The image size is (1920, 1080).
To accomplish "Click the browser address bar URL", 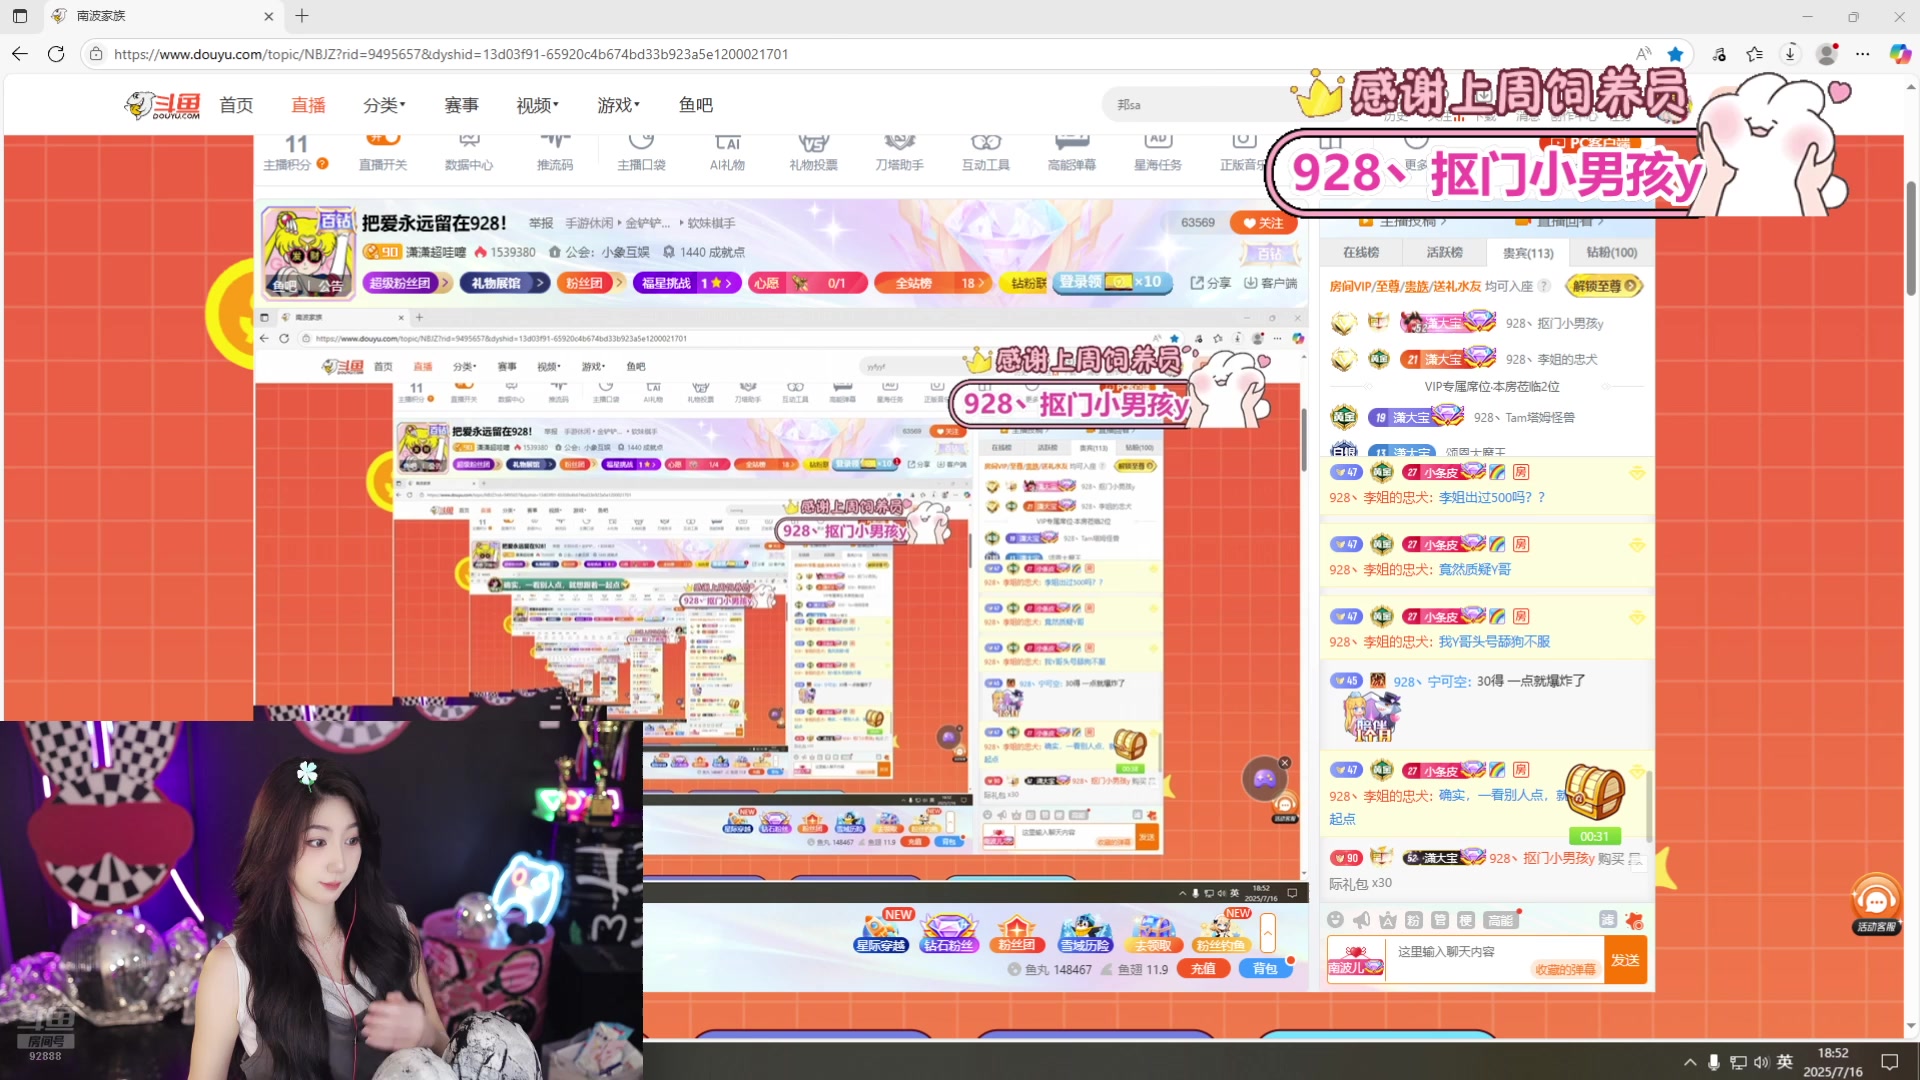I will point(451,54).
